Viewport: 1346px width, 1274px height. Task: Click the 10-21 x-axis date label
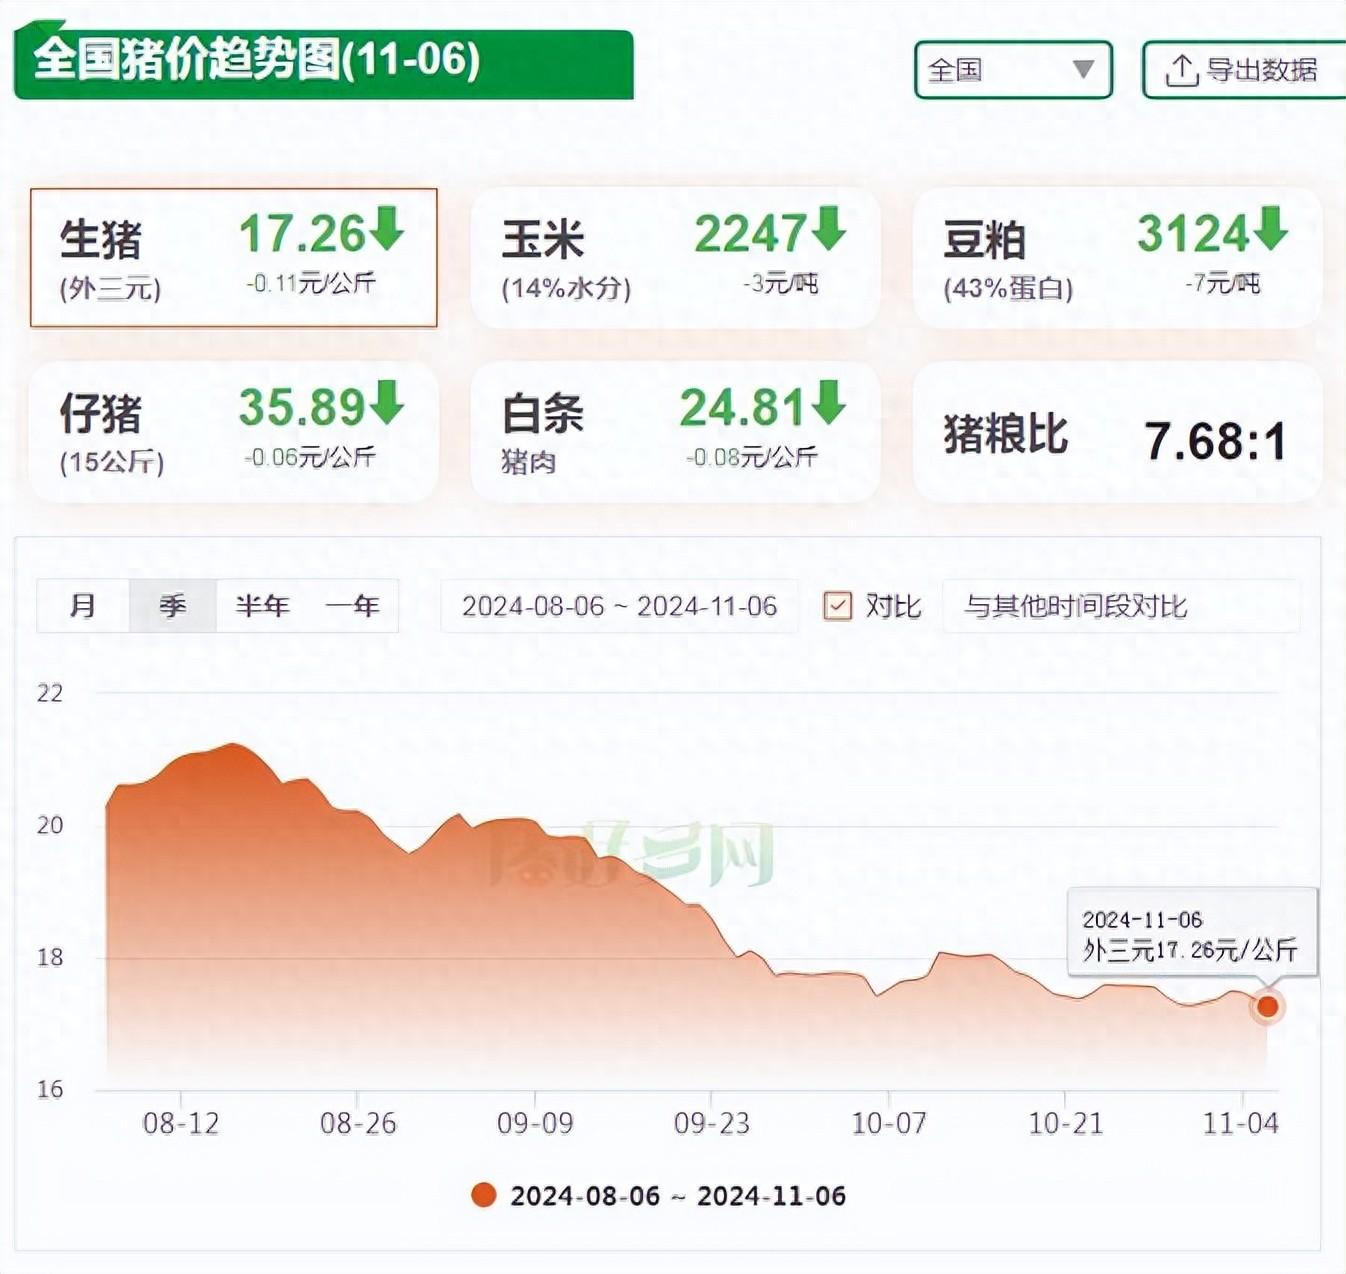(1065, 1123)
